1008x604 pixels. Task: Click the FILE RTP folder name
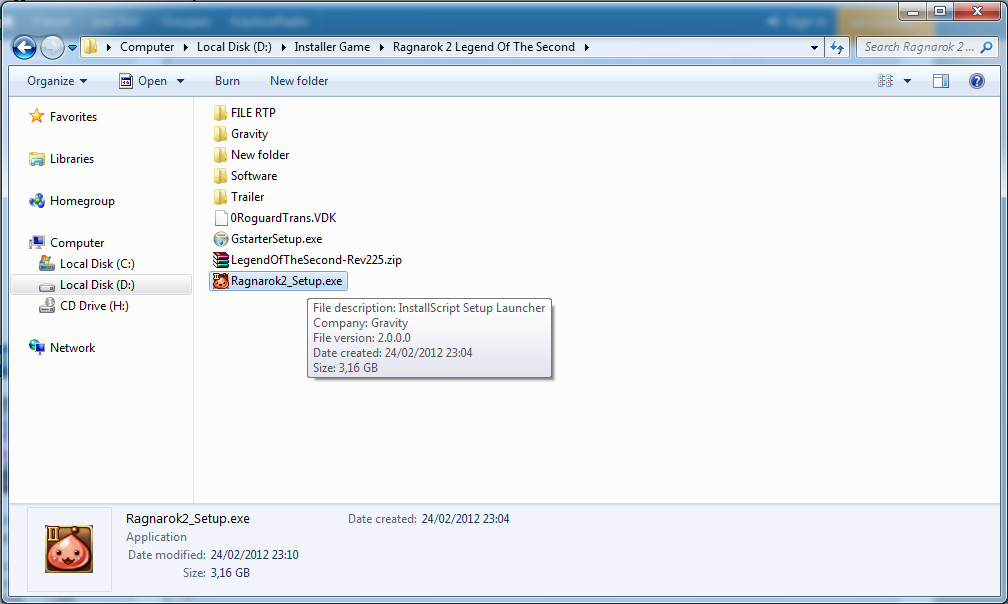(x=253, y=113)
